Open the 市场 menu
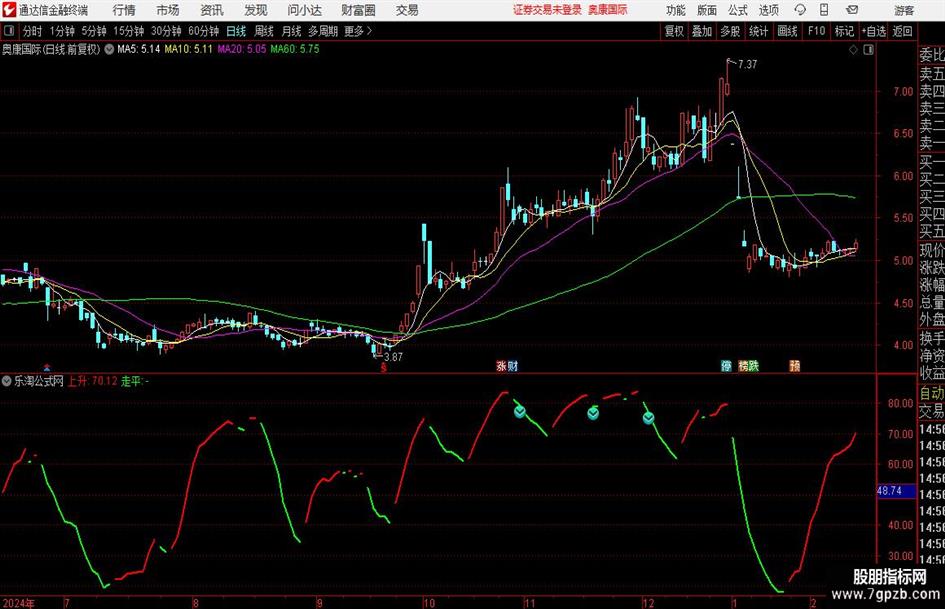This screenshot has height=609, width=945. click(x=168, y=10)
